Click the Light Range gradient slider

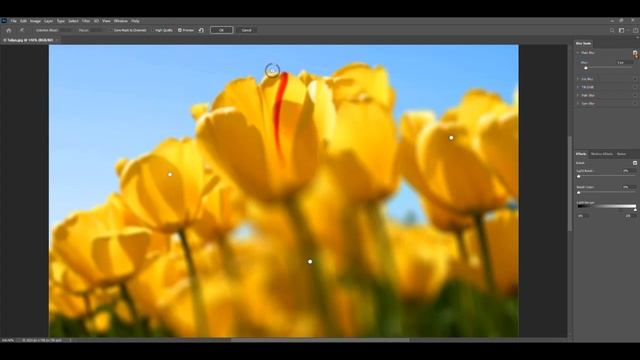[607, 207]
